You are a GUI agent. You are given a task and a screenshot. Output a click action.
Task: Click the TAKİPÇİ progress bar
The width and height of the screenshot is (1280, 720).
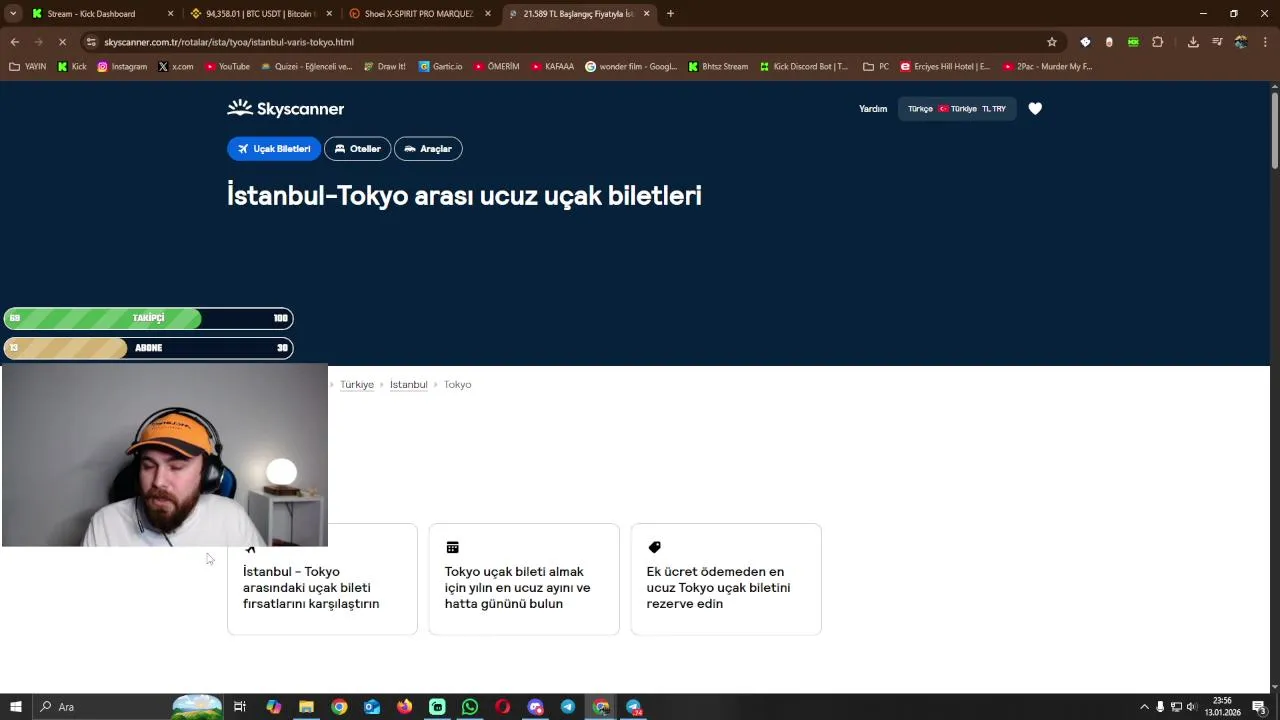[x=148, y=318]
